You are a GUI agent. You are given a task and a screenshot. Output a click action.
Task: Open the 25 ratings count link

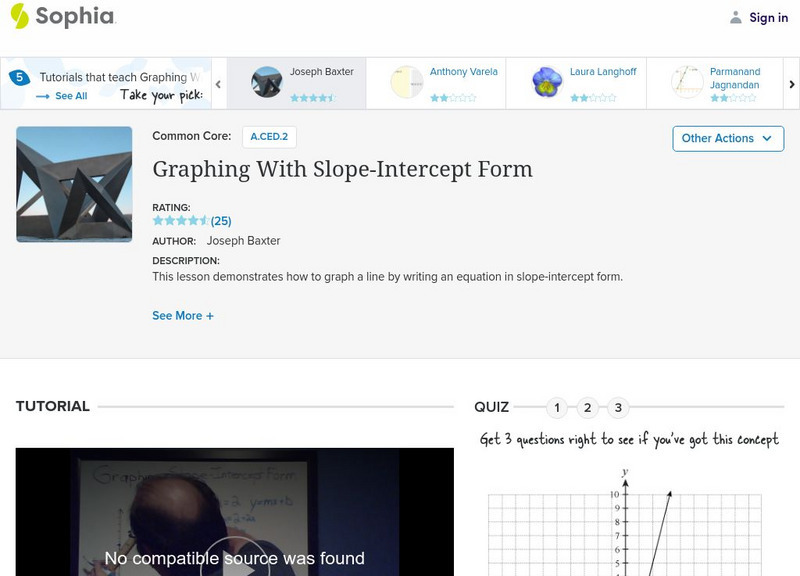(x=221, y=221)
